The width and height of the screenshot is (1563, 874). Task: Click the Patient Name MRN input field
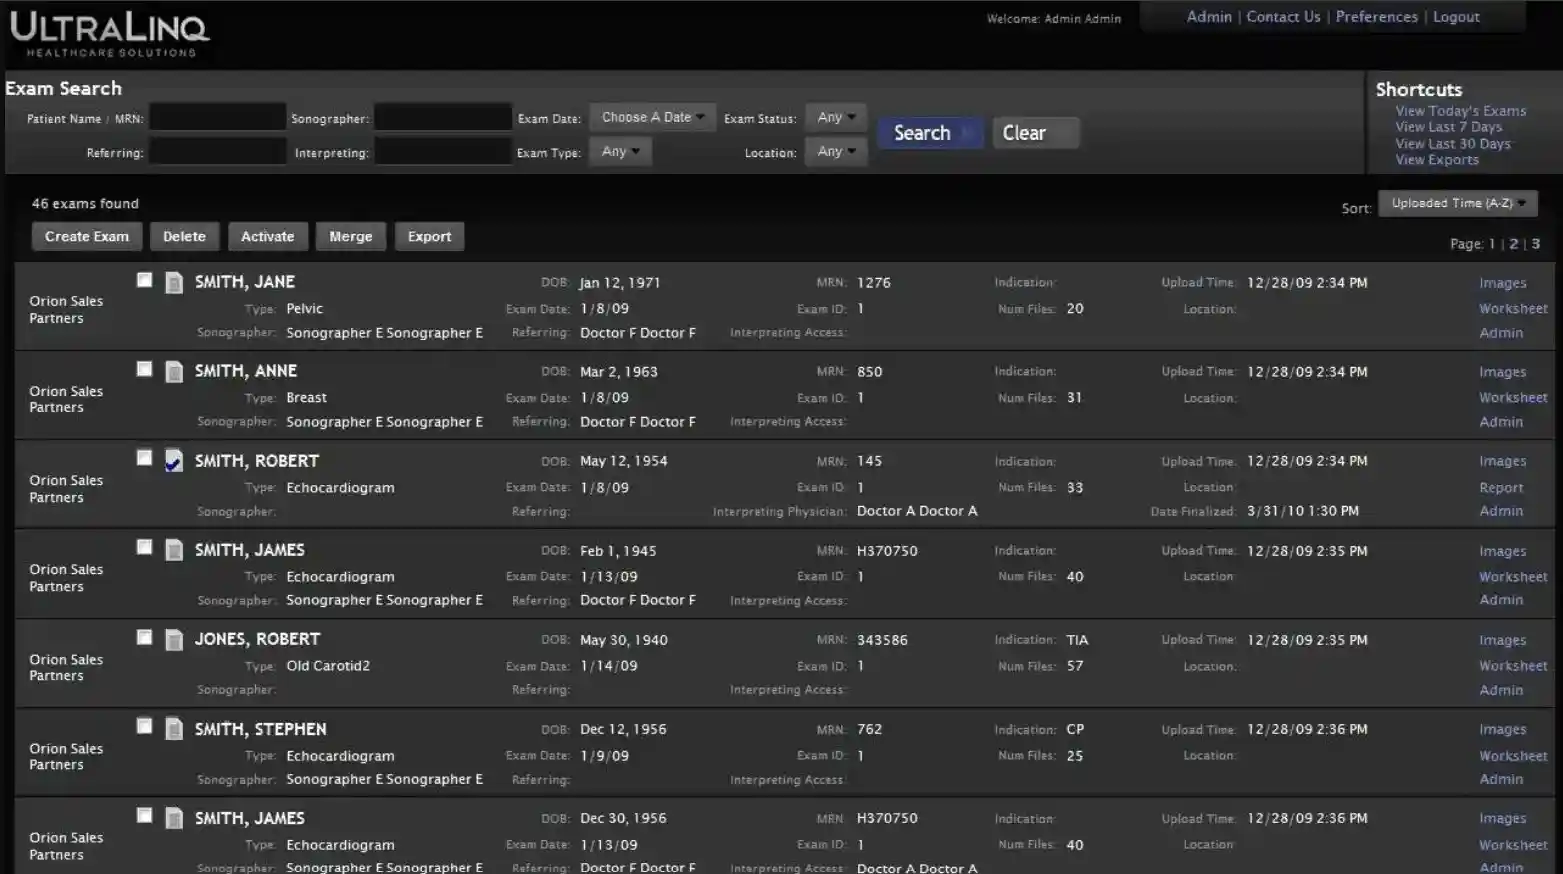[x=217, y=117]
